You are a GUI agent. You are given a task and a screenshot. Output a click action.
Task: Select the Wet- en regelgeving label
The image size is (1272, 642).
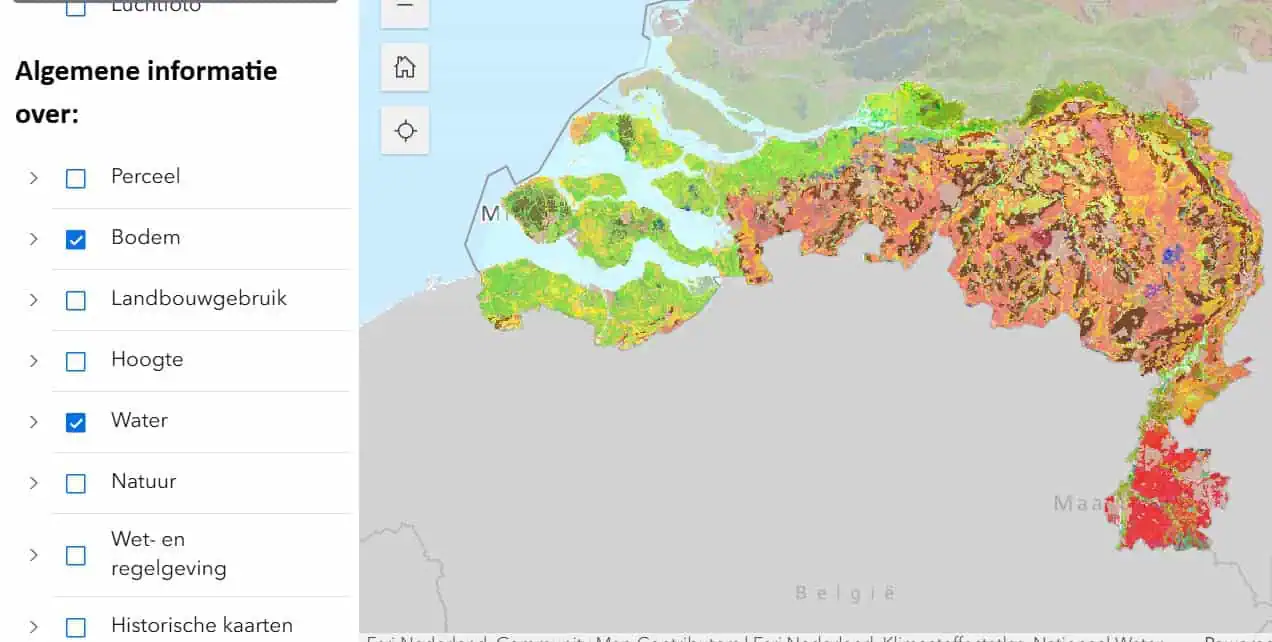[168, 554]
